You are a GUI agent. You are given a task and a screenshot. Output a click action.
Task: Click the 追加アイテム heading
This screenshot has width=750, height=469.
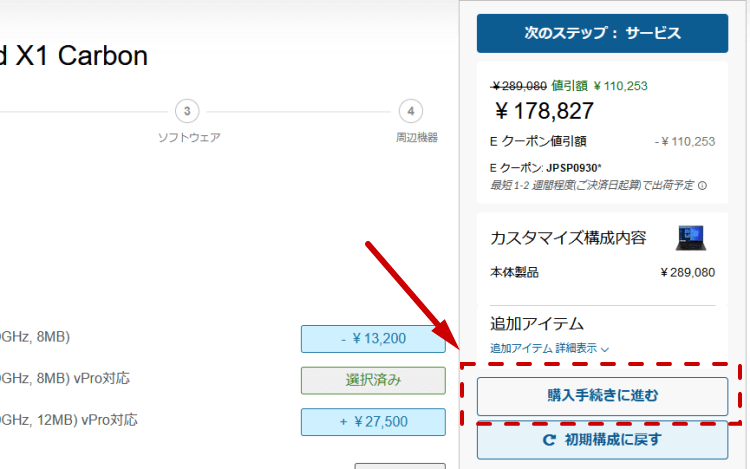[x=537, y=324]
